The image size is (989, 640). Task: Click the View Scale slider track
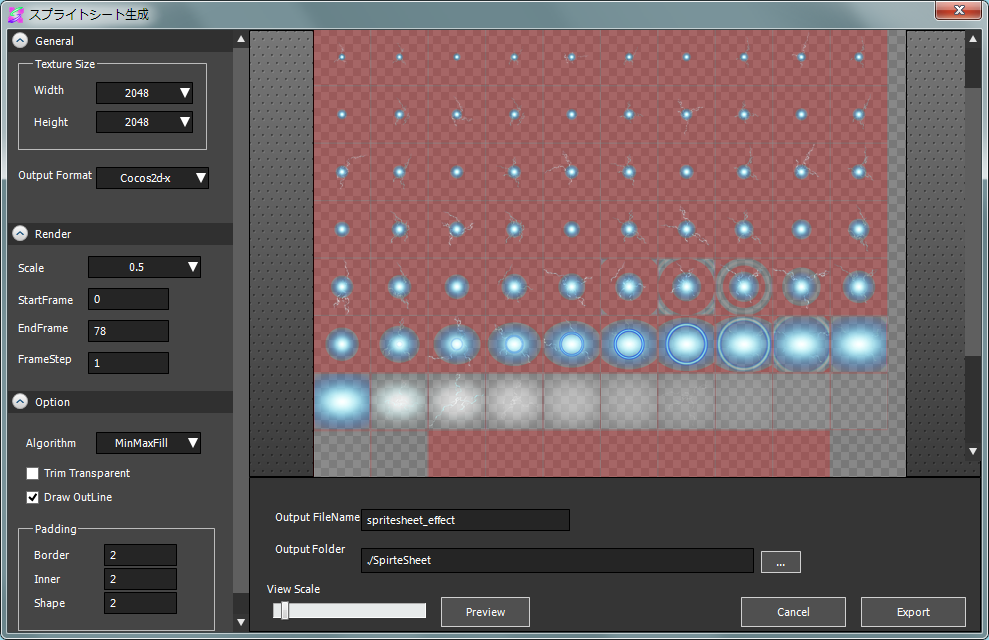tap(349, 610)
